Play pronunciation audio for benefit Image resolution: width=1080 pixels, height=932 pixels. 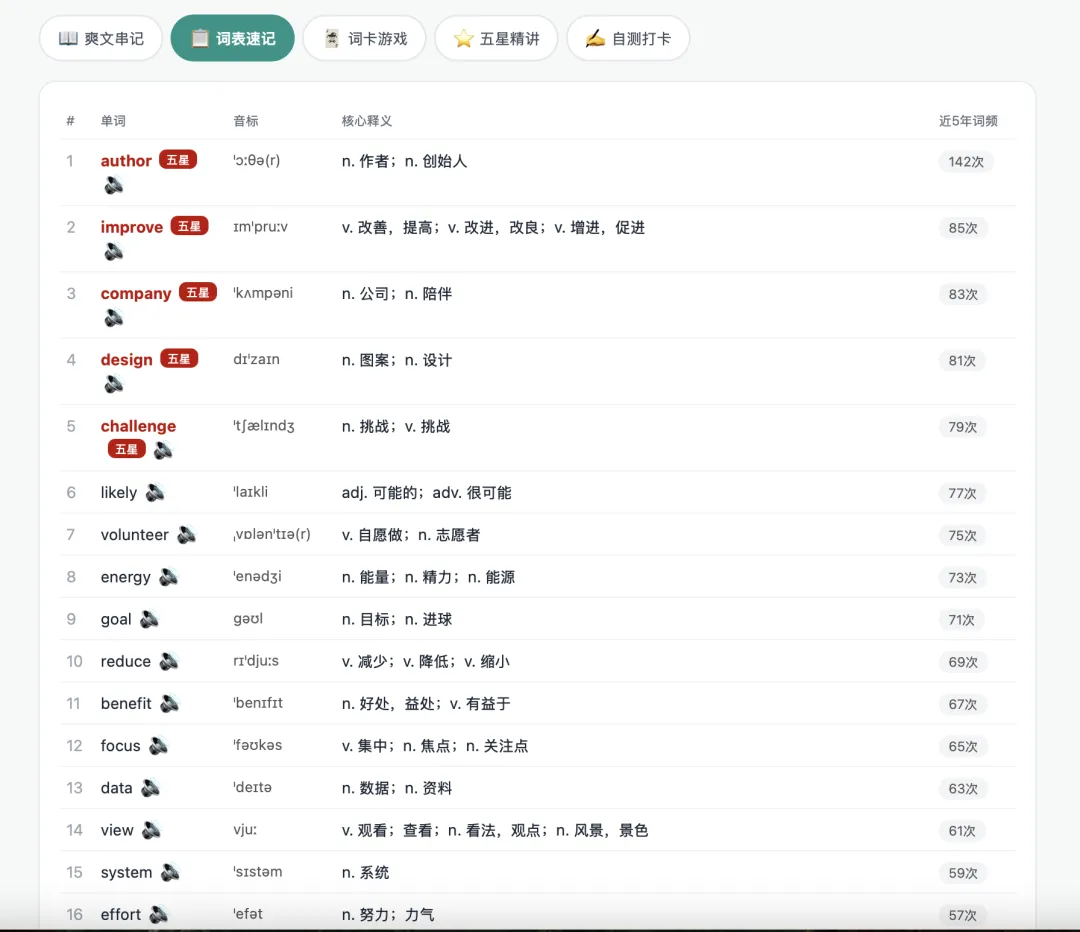coord(169,703)
